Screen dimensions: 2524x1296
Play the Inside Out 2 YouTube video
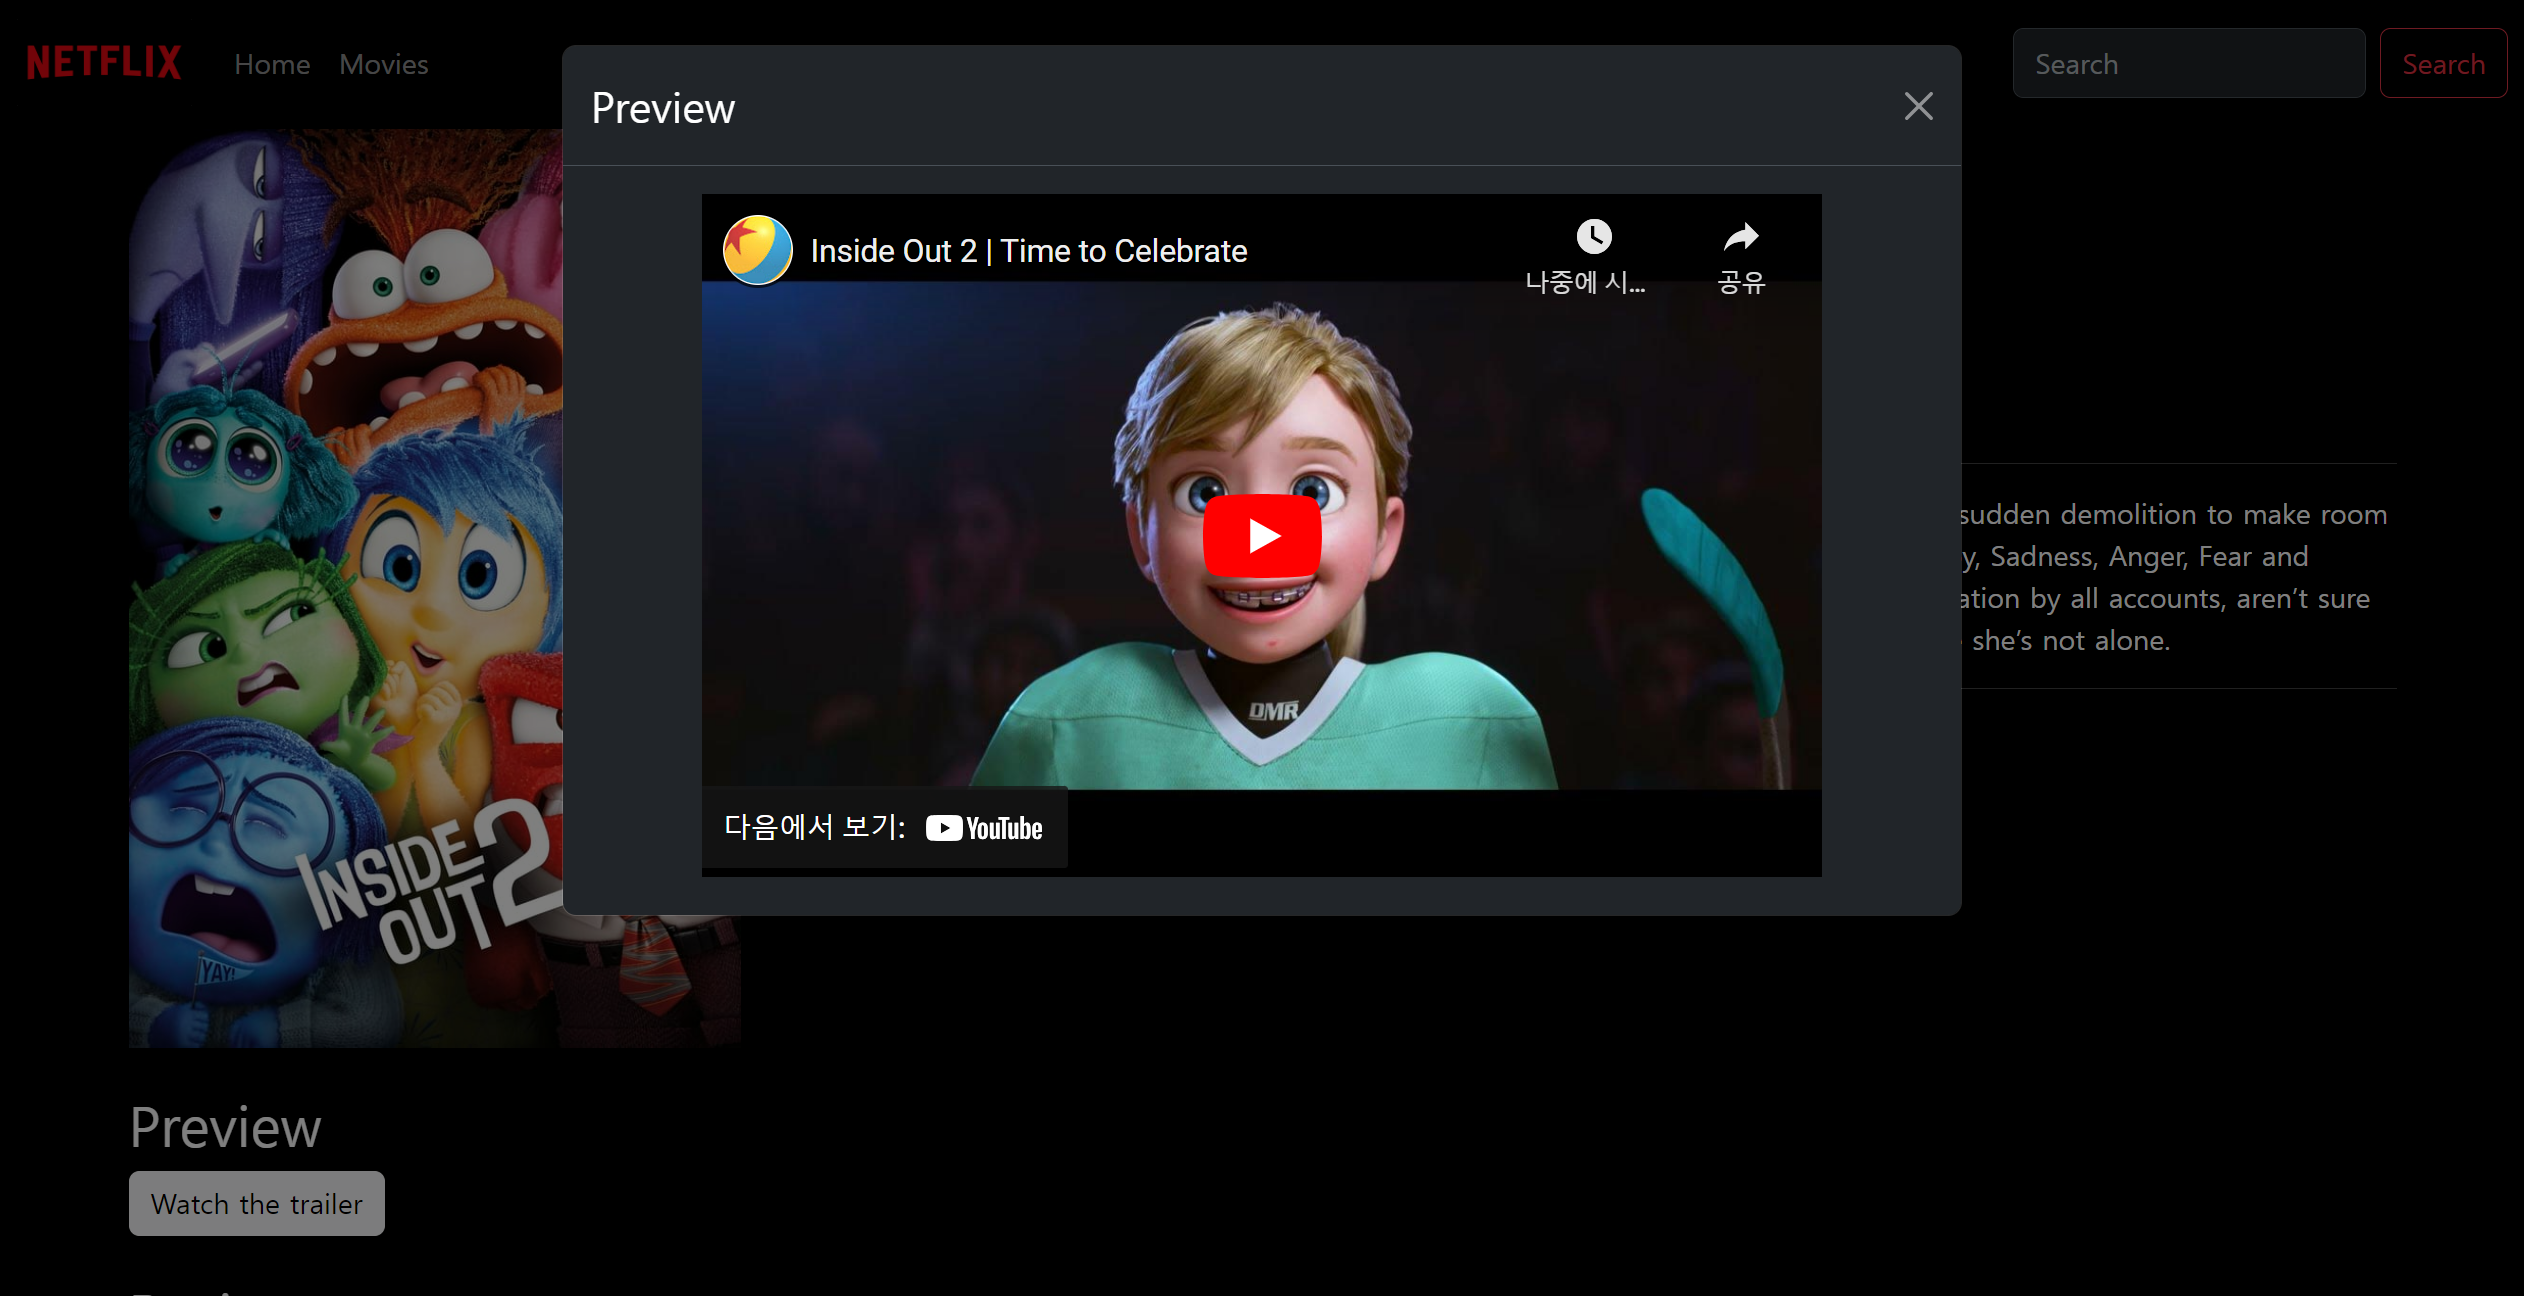1262,536
